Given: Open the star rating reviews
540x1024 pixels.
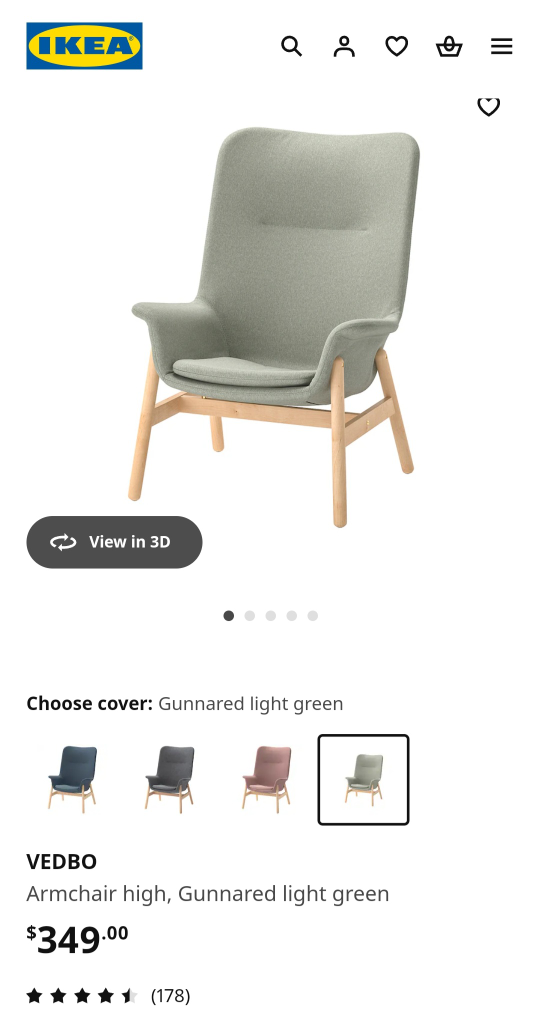Looking at the screenshot, I should (x=82, y=996).
